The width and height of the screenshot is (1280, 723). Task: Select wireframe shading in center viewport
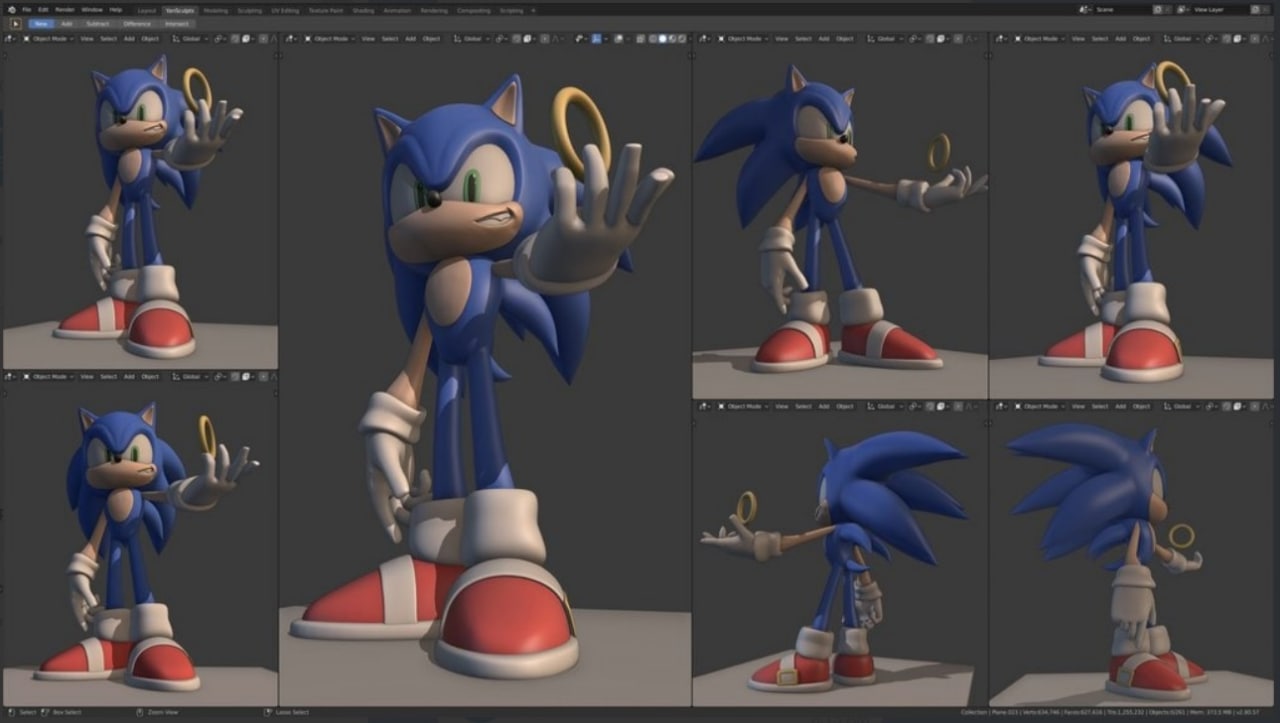click(652, 38)
